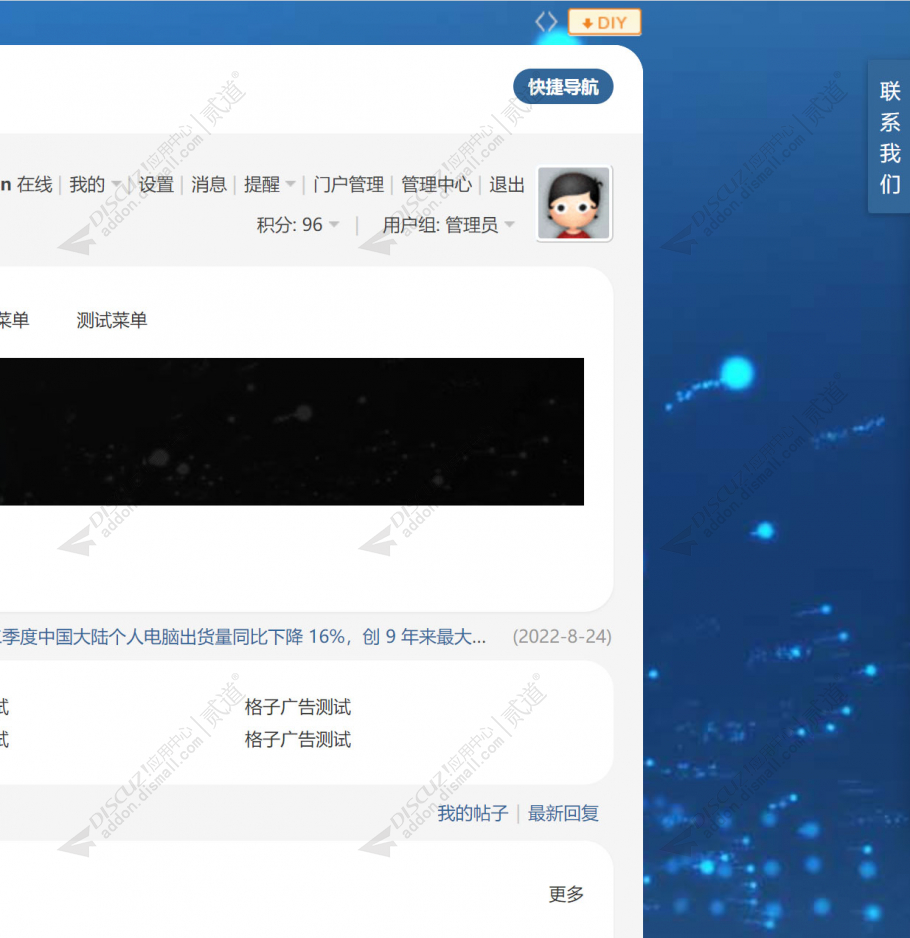Expand the dropdown arrow beside 提醒
910x938 pixels.
(290, 184)
